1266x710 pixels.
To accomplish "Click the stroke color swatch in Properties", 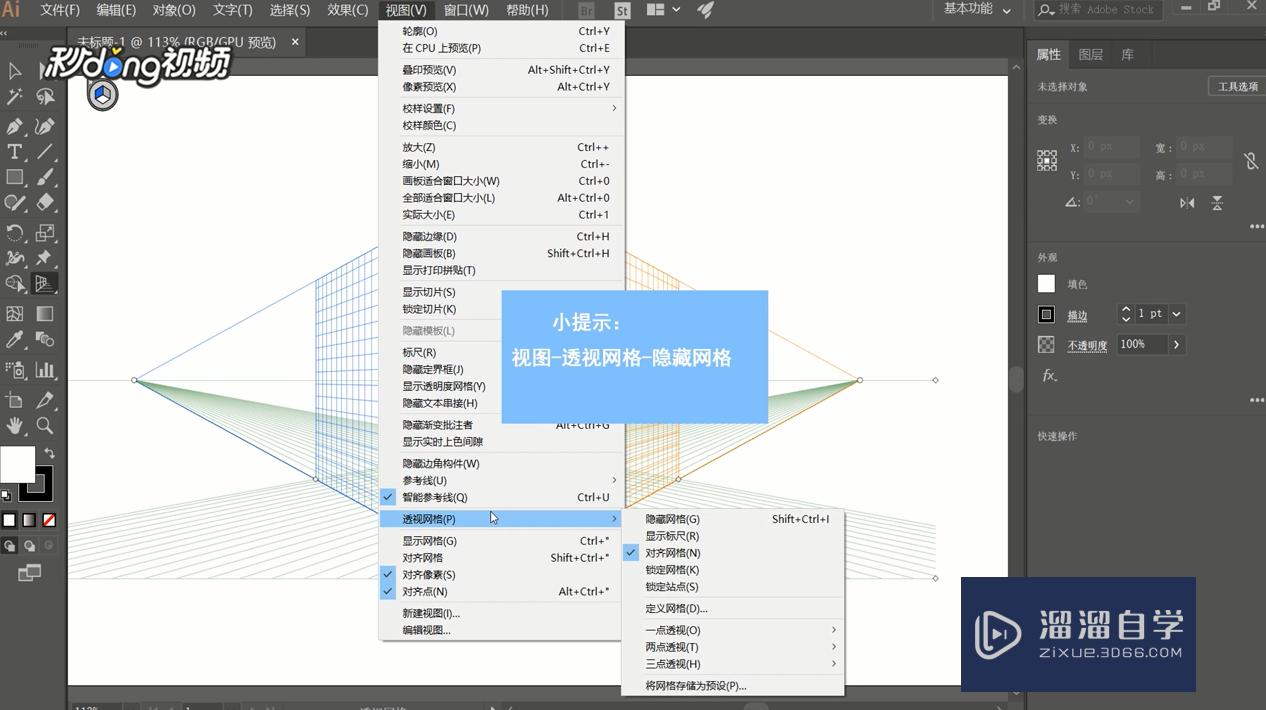I will click(x=1046, y=314).
